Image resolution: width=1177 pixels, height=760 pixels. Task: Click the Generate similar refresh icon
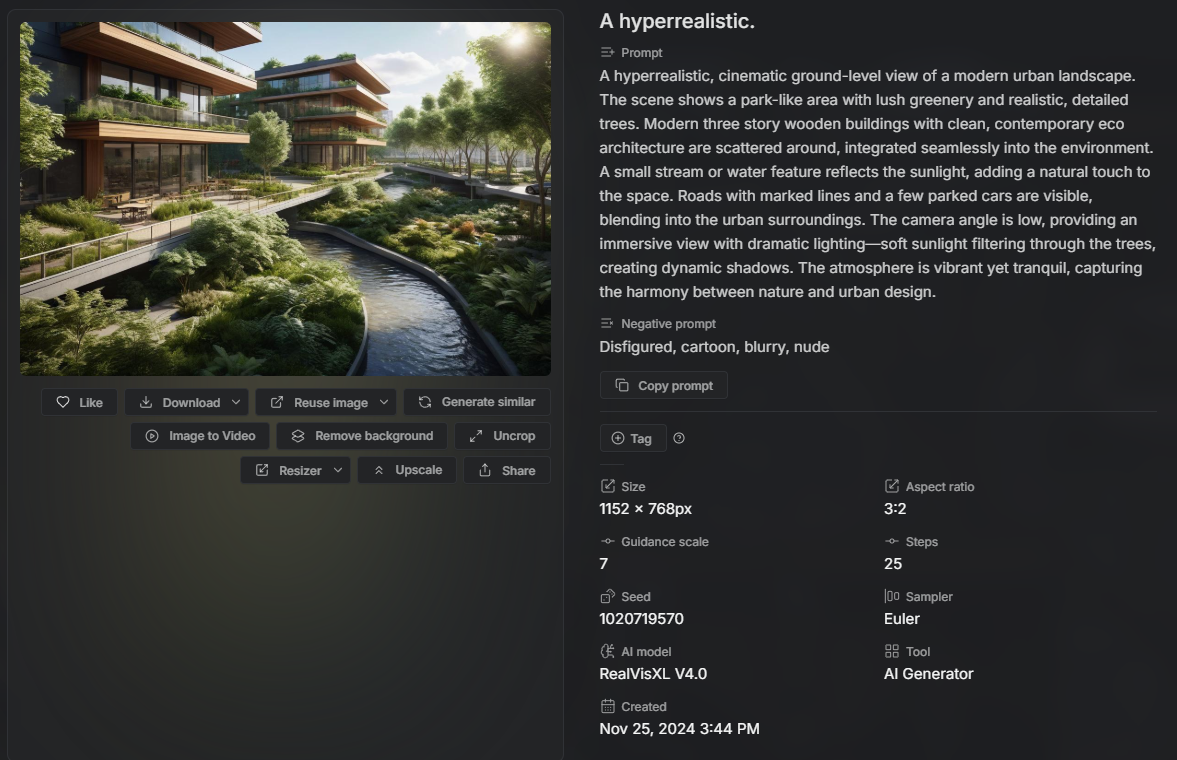425,402
